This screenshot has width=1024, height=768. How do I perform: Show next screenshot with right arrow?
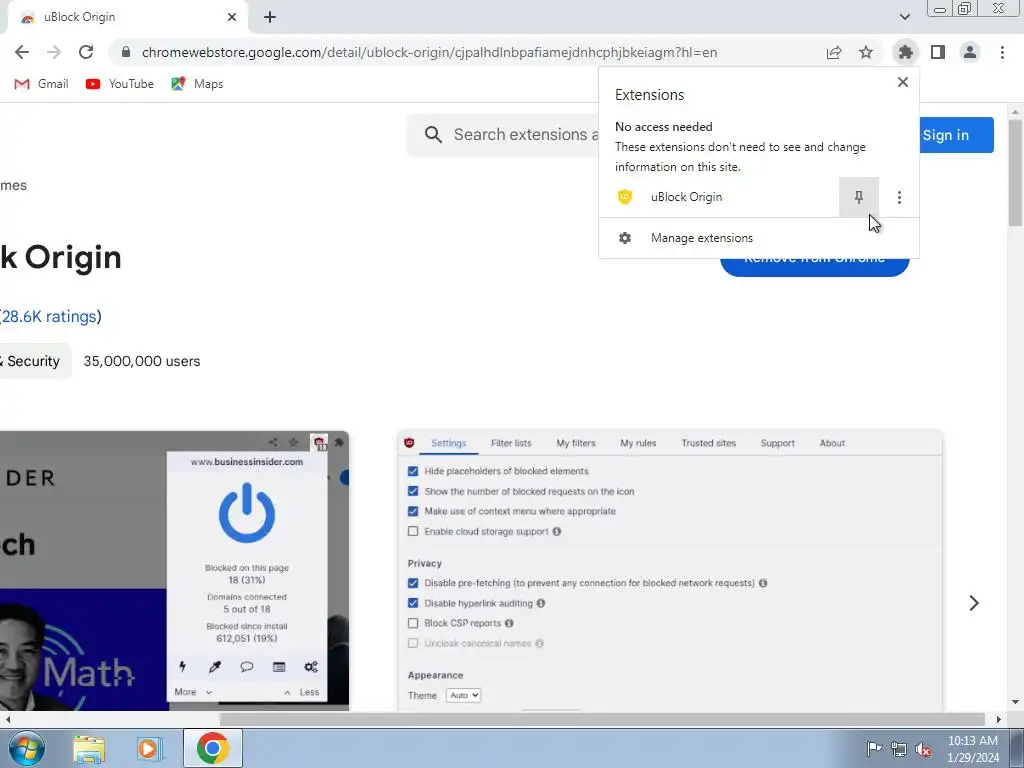(x=974, y=603)
